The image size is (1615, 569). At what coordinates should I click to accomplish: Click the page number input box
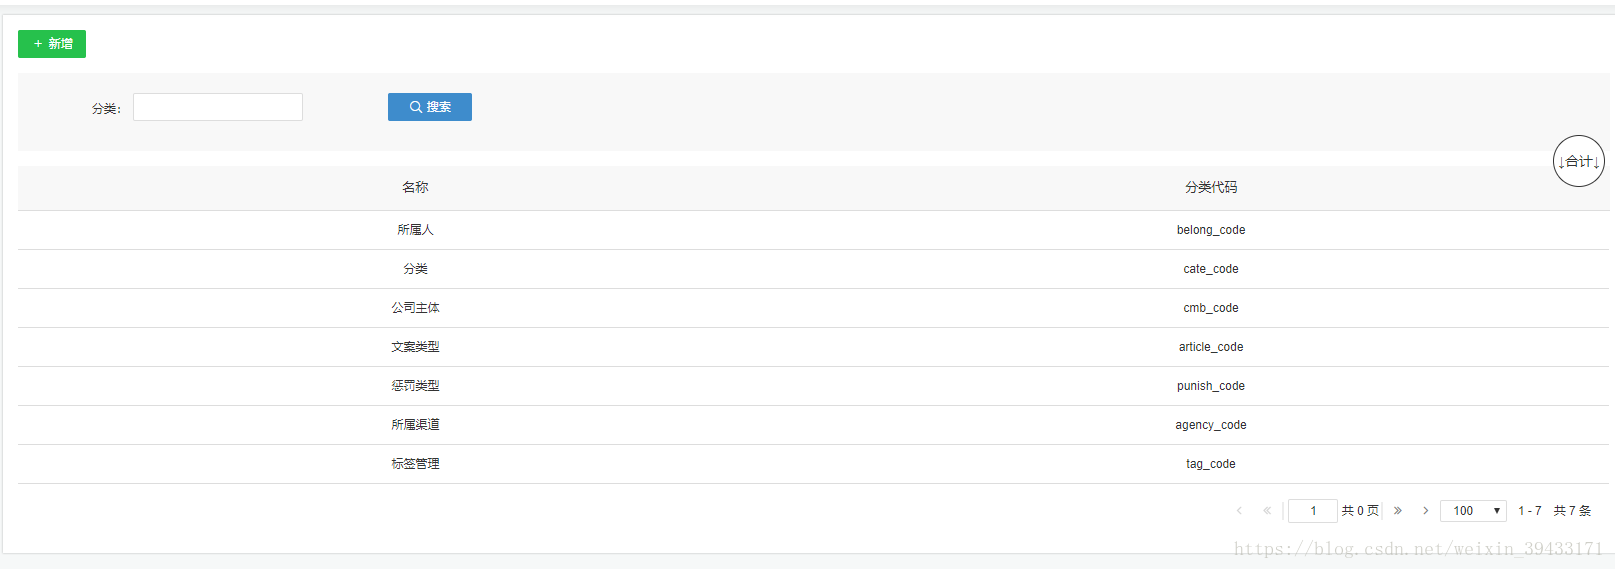point(1313,511)
